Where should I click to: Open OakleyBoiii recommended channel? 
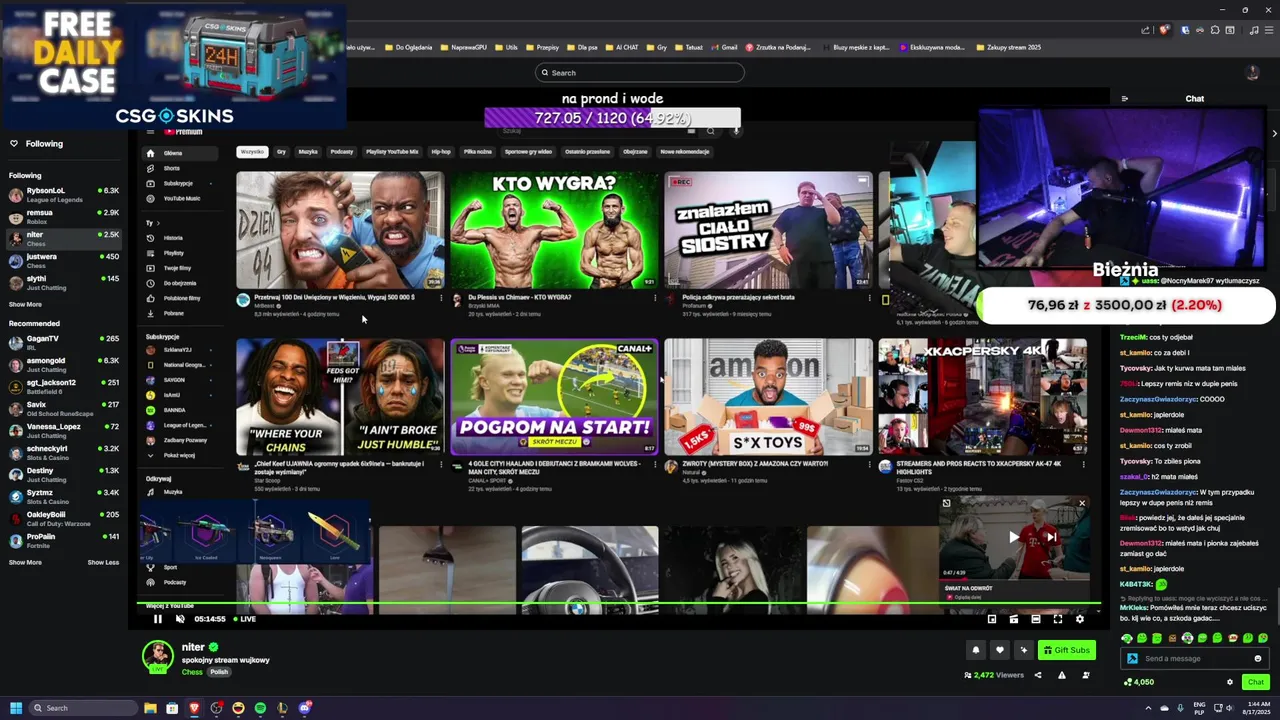[x=64, y=518]
